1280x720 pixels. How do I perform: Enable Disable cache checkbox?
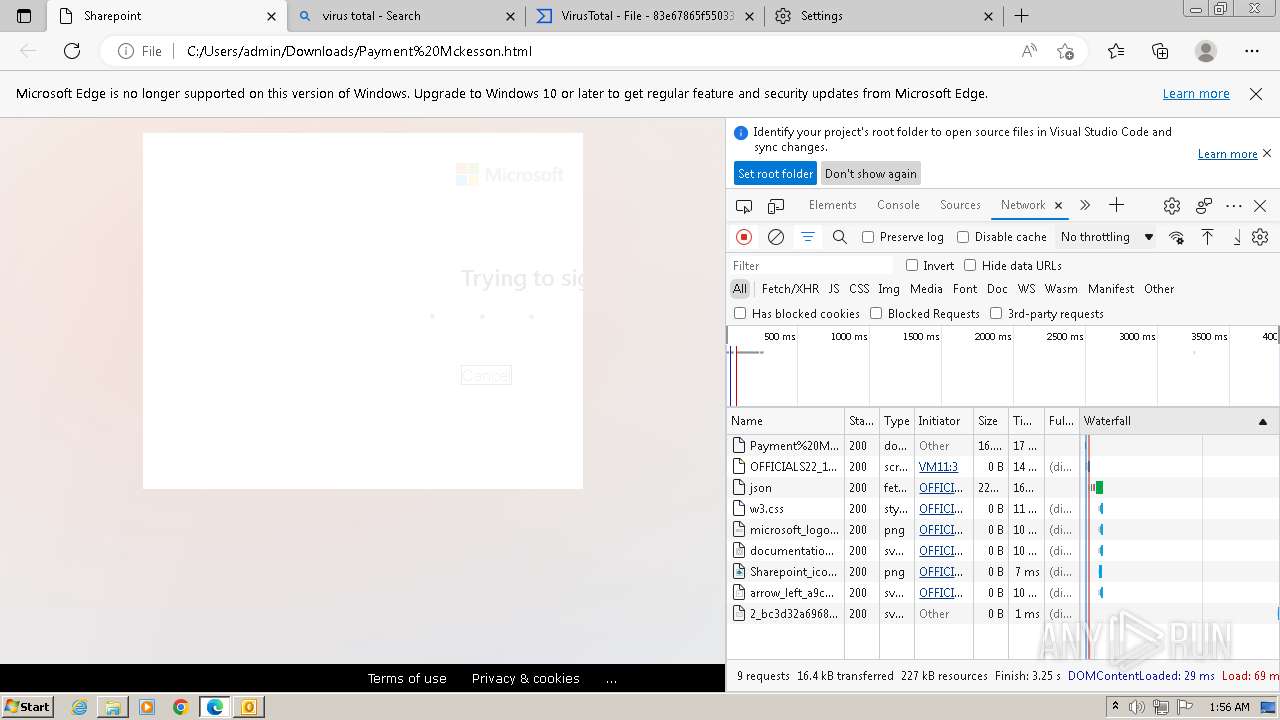[963, 237]
